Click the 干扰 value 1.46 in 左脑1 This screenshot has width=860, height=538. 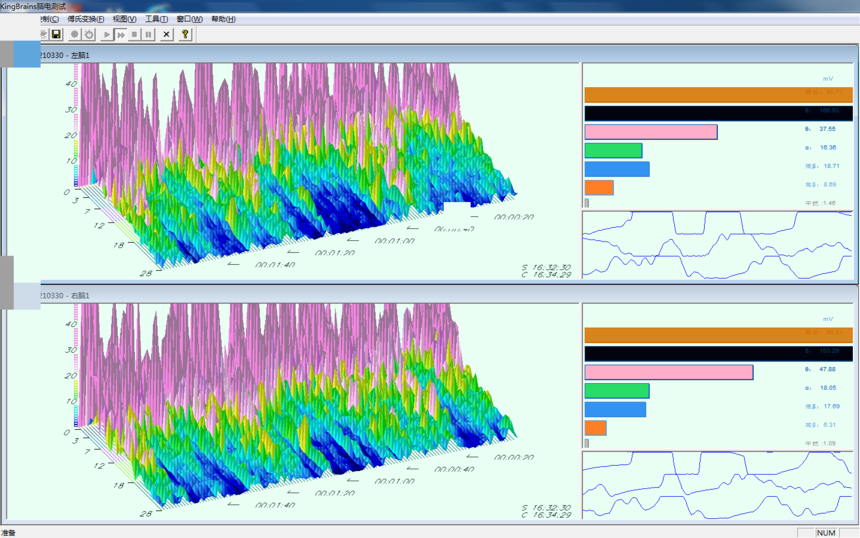coord(829,203)
